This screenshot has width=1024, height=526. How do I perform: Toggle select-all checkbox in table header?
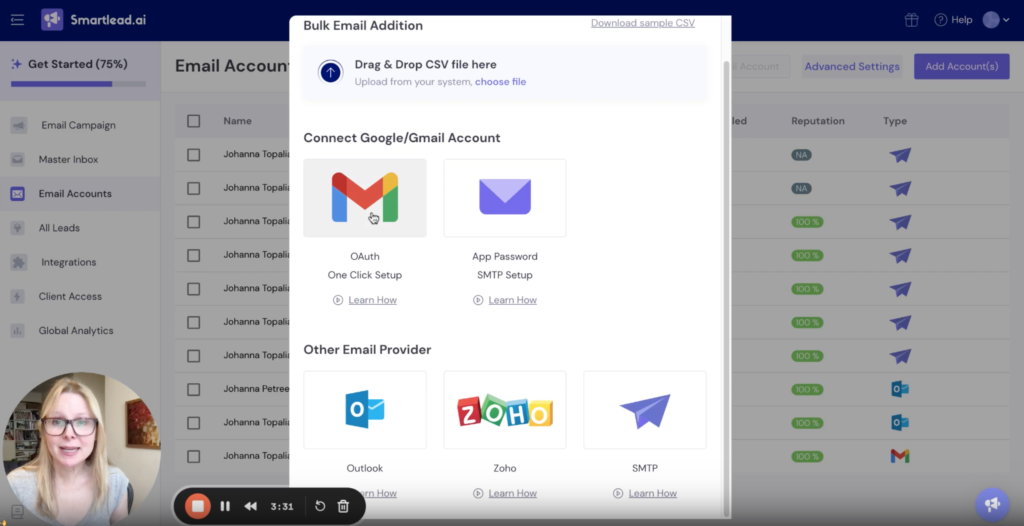pos(193,121)
